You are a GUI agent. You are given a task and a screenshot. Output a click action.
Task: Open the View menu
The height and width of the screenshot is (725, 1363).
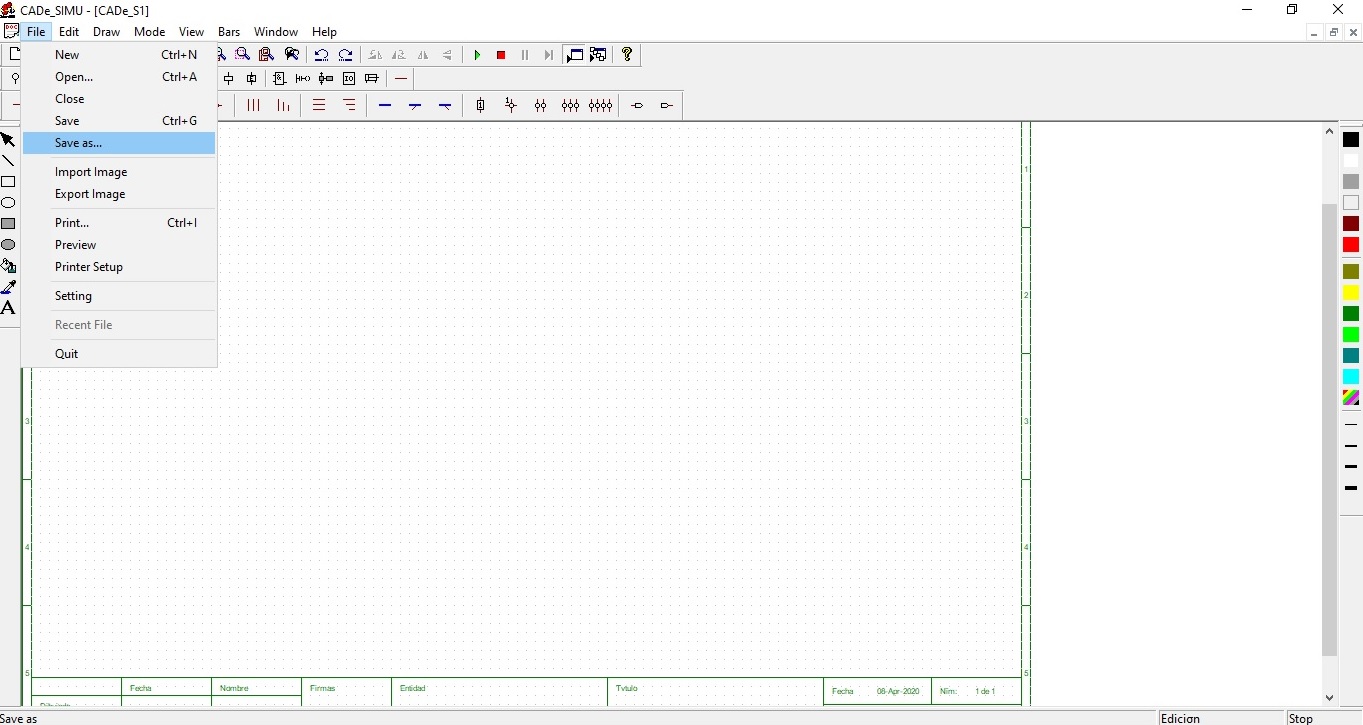tap(191, 32)
